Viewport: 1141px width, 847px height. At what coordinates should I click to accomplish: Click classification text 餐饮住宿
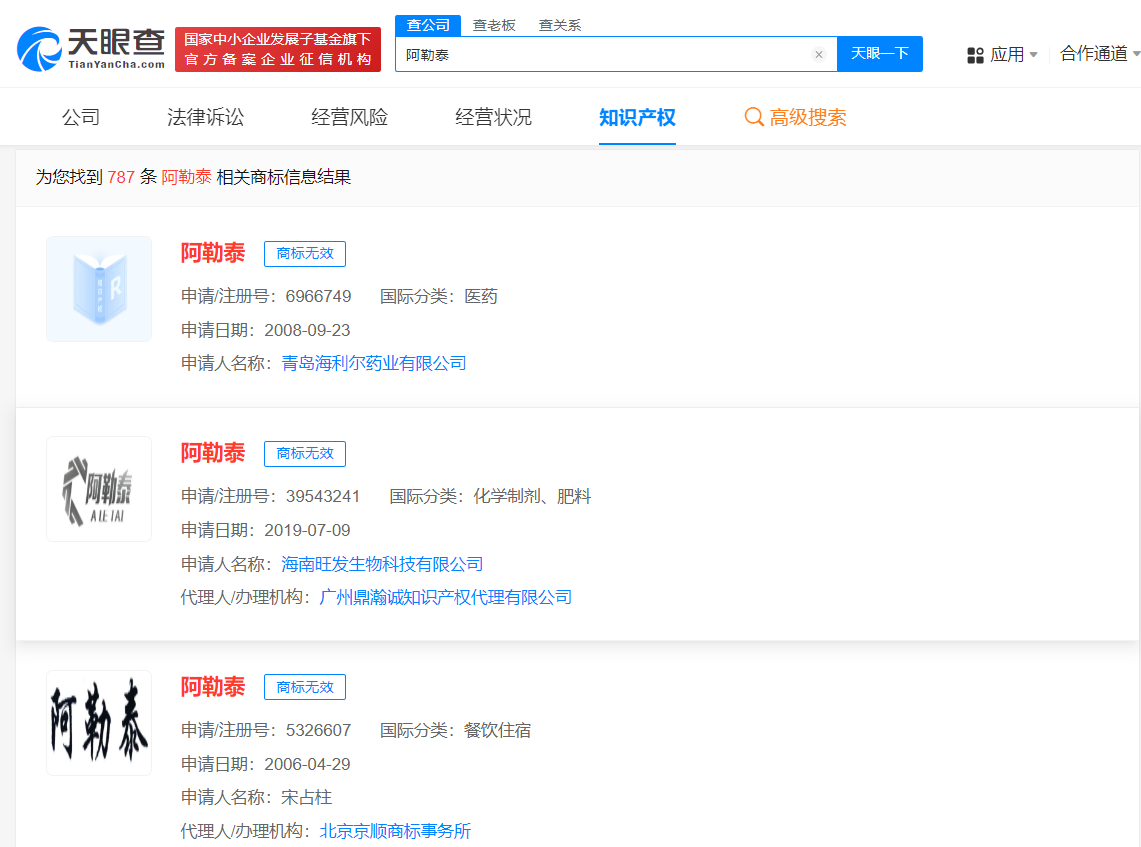[x=497, y=730]
